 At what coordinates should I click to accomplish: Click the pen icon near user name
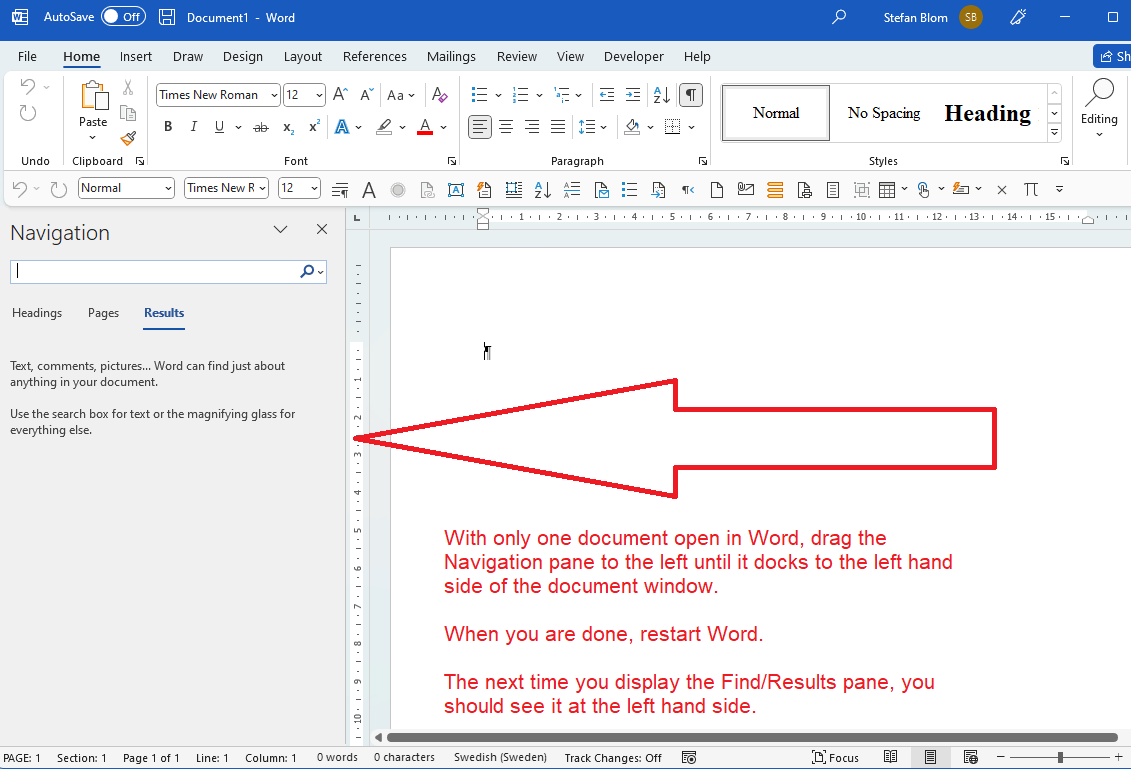pyautogui.click(x=1018, y=17)
